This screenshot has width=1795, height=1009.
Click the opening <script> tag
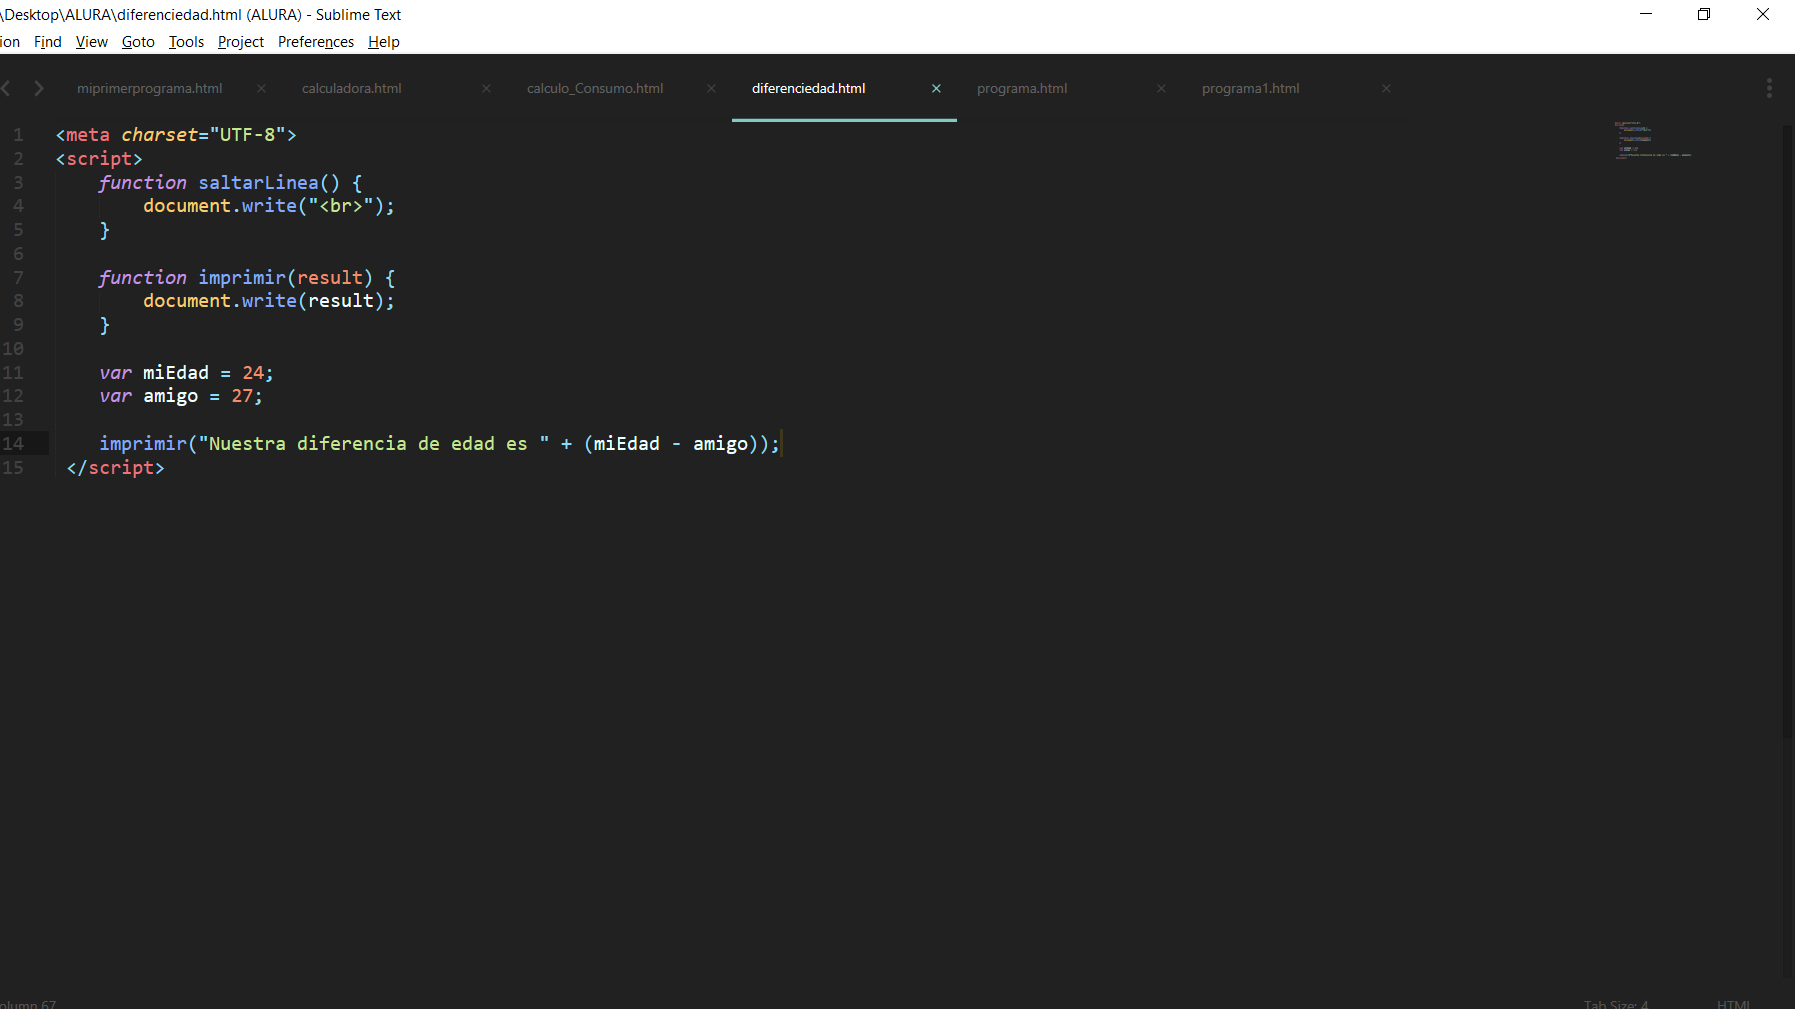(99, 159)
